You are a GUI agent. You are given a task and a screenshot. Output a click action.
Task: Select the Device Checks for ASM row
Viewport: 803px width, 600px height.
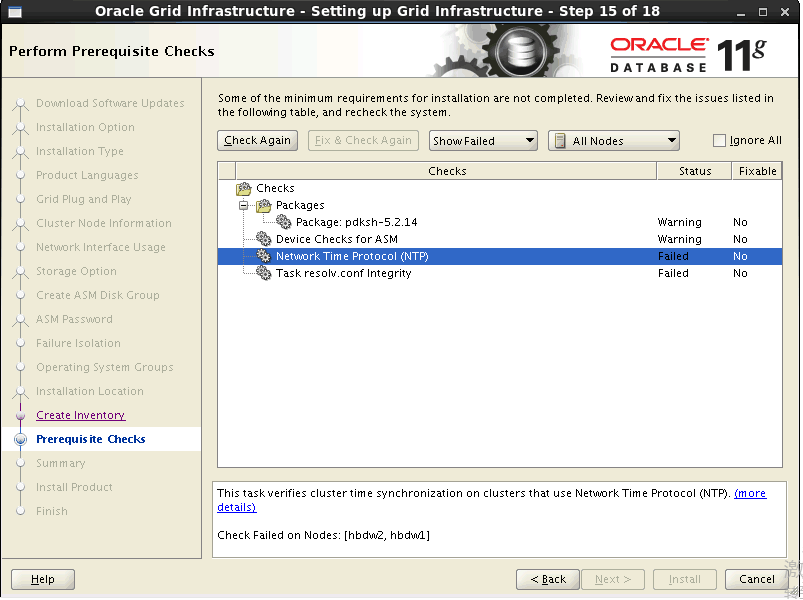click(x=500, y=239)
